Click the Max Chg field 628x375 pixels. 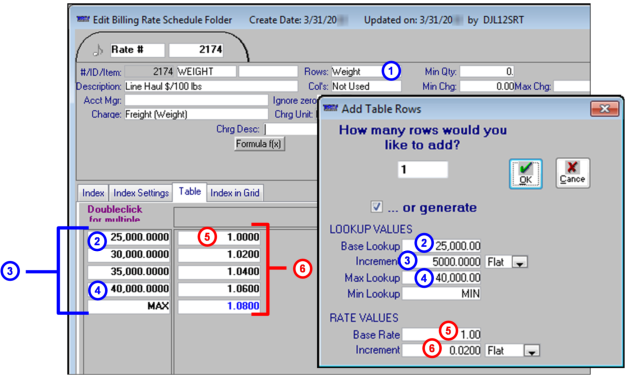[x=572, y=86]
